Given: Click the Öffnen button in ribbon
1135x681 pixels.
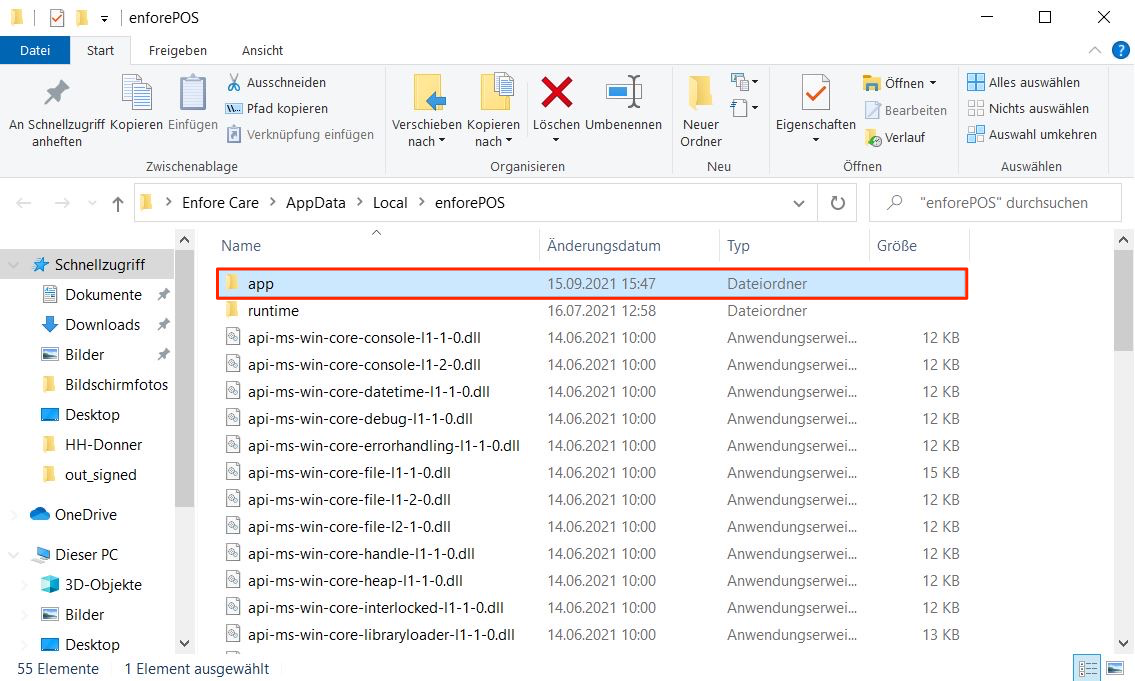Looking at the screenshot, I should pos(893,83).
